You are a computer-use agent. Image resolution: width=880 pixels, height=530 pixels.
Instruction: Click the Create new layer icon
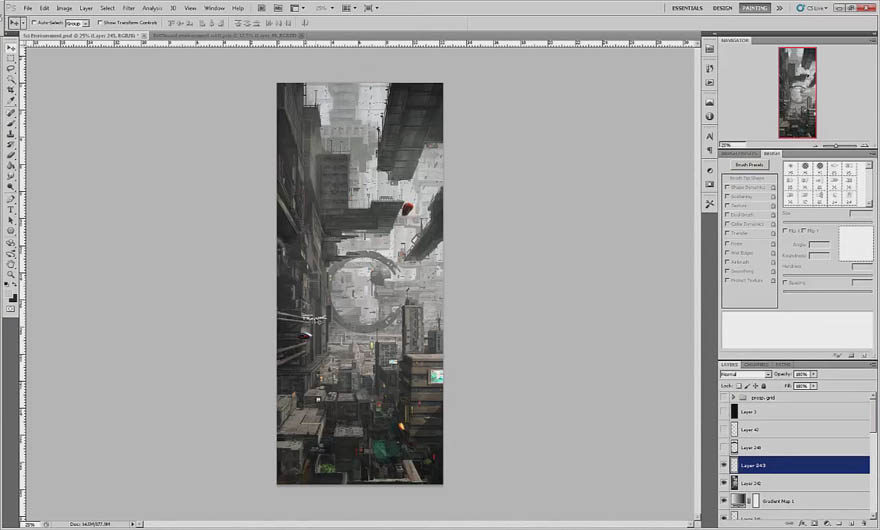[x=851, y=523]
